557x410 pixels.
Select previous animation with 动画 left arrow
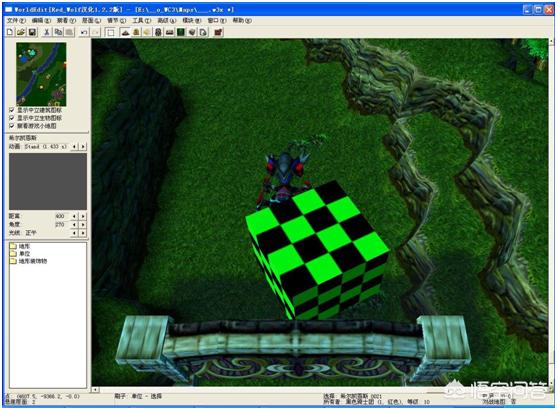(74, 146)
